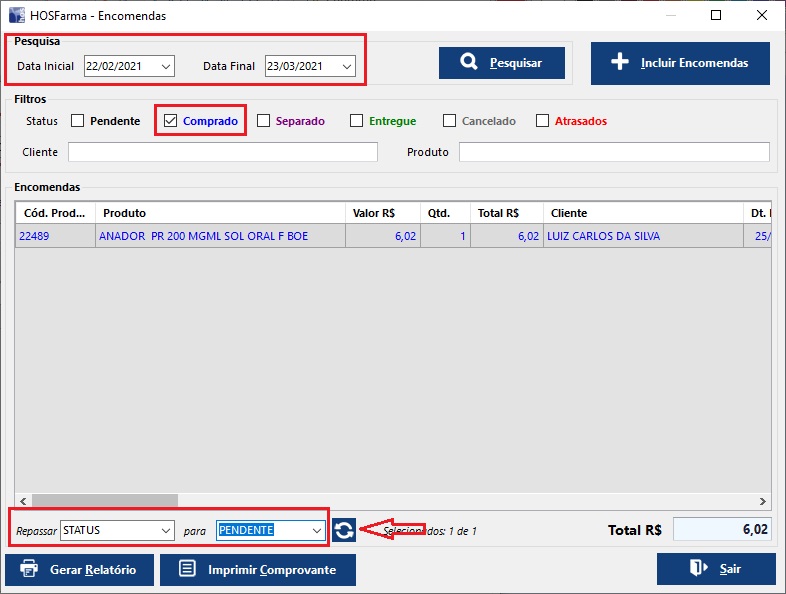The height and width of the screenshot is (594, 786).
Task: Check the Entregue filter checkbox
Action: tap(357, 121)
